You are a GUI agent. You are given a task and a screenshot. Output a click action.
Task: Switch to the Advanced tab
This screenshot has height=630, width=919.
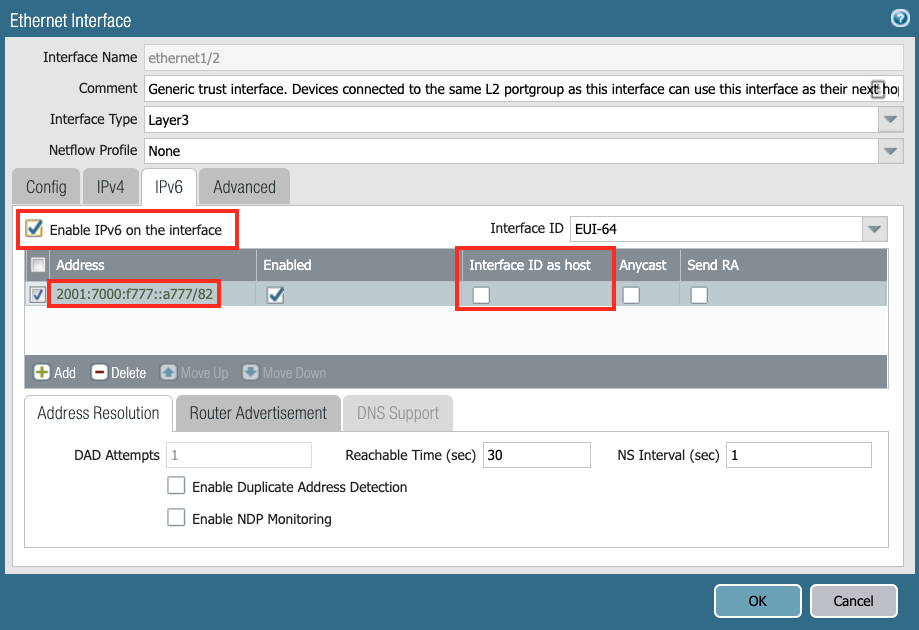(x=244, y=187)
